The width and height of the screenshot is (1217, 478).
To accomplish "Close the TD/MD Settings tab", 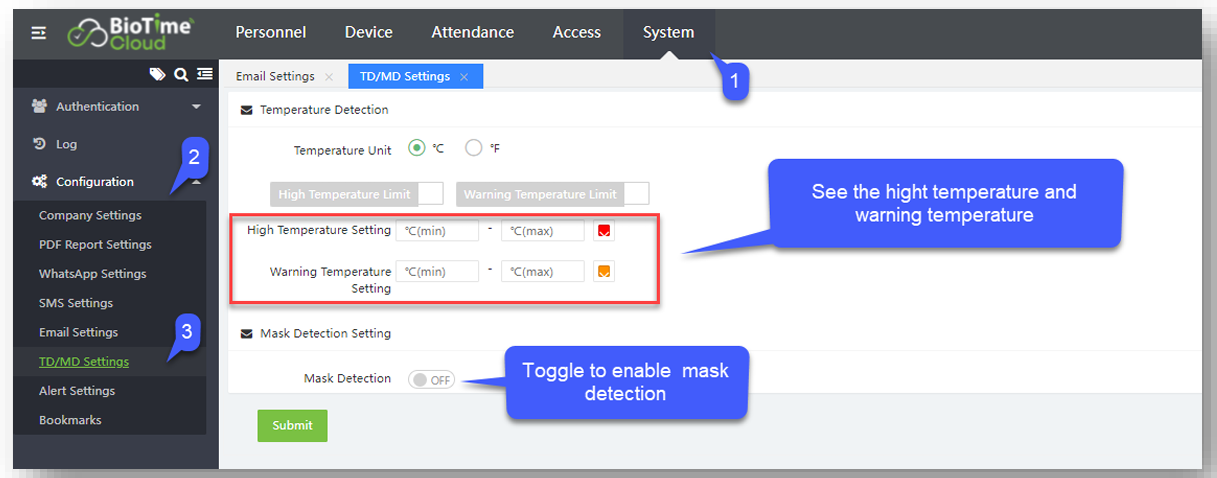I will tap(464, 77).
